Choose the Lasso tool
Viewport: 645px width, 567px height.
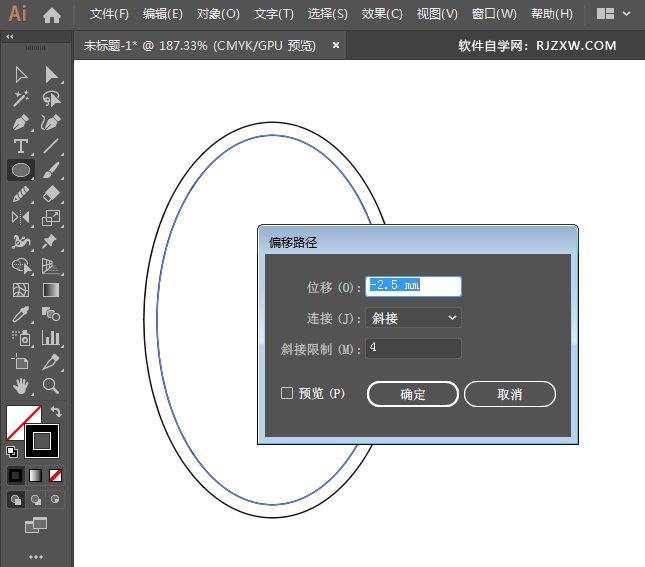[51, 99]
